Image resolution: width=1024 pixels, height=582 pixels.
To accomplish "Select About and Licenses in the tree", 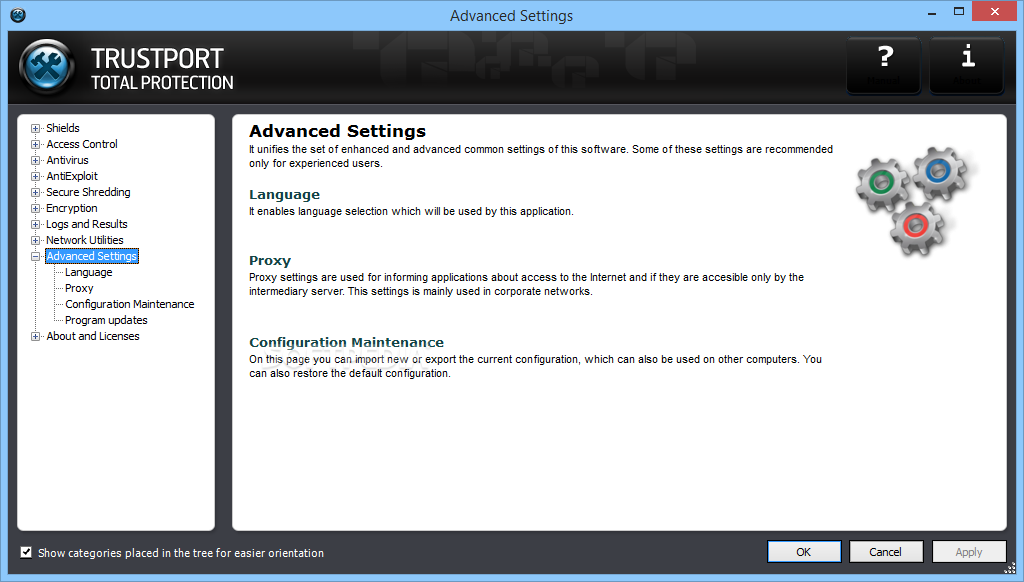I will point(93,336).
